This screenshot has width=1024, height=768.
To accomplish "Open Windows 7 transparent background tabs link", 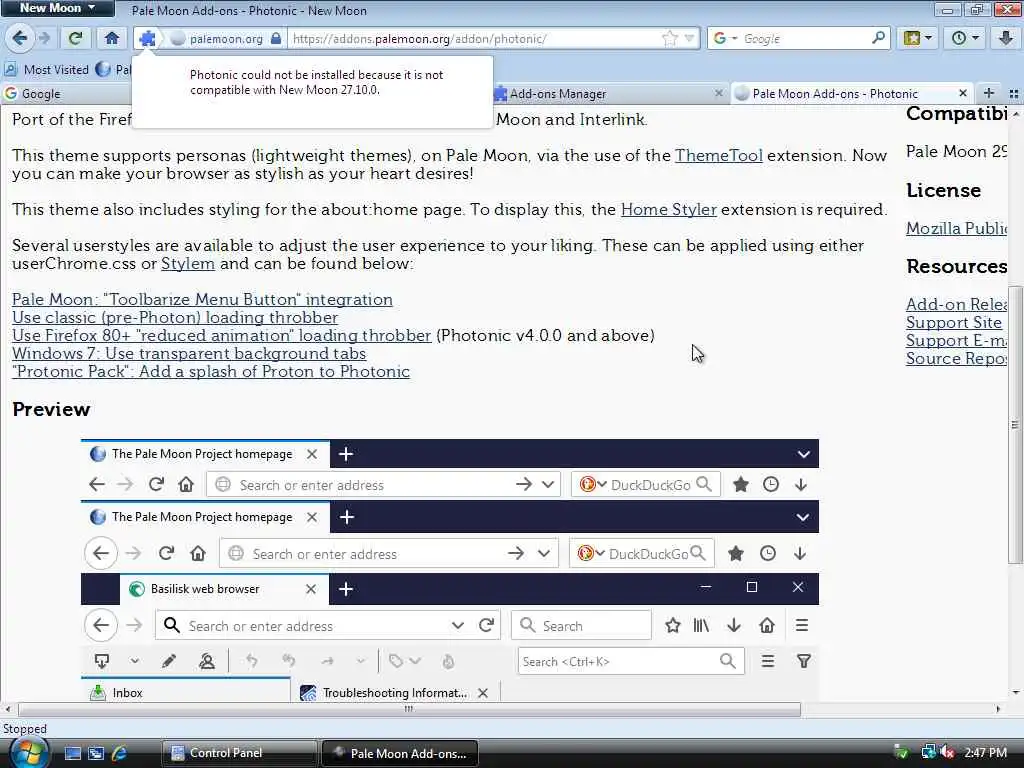I will [x=189, y=353].
